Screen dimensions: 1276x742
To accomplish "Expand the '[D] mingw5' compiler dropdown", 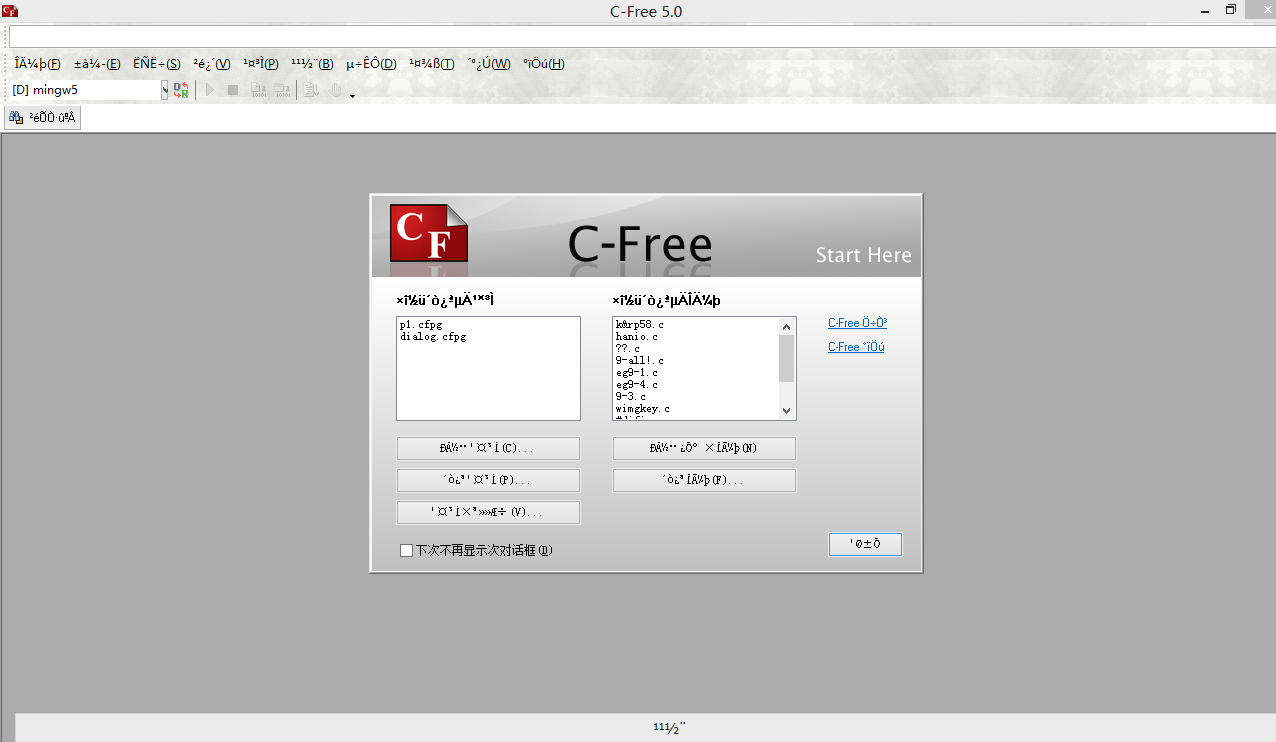I will 164,90.
